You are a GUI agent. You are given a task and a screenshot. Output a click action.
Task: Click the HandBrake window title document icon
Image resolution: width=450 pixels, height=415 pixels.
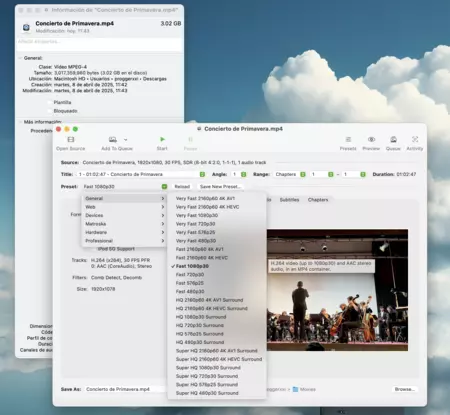(199, 129)
